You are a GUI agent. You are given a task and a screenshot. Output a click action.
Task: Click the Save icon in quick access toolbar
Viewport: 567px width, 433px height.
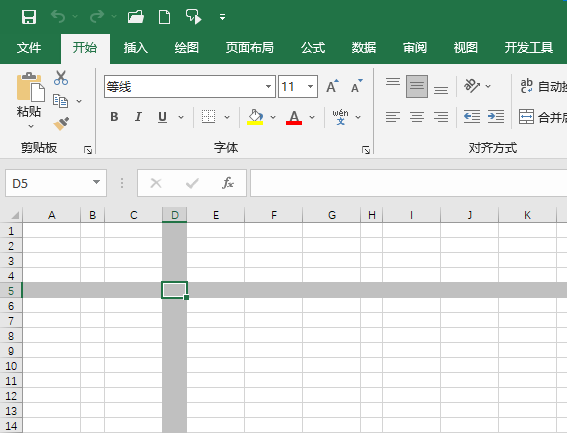29,17
